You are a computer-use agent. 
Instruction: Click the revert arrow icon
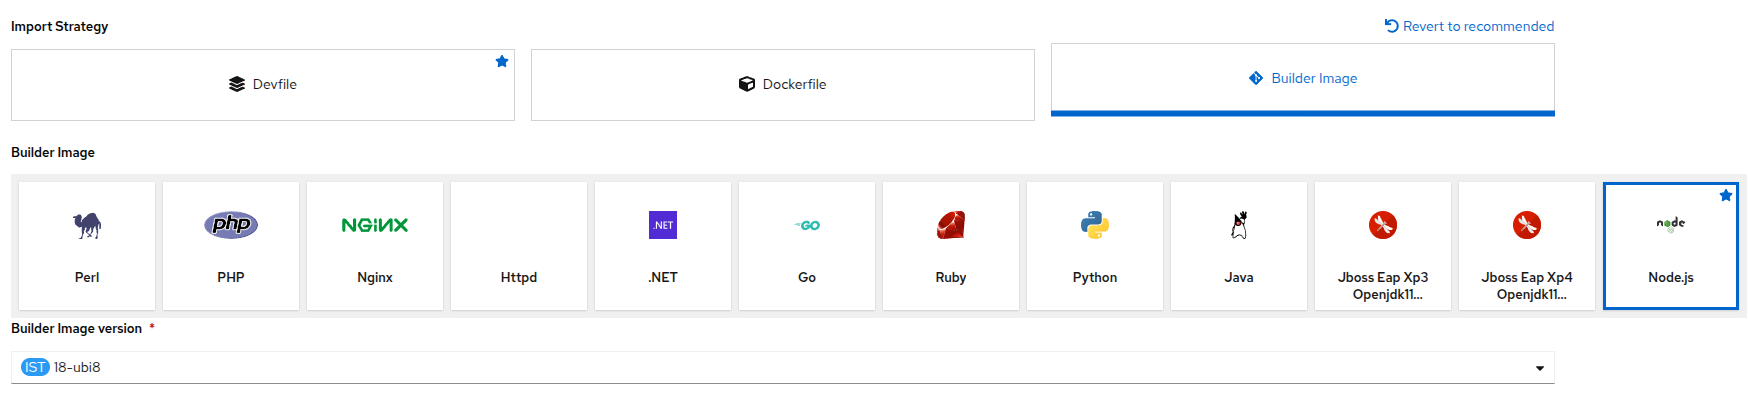(1391, 26)
